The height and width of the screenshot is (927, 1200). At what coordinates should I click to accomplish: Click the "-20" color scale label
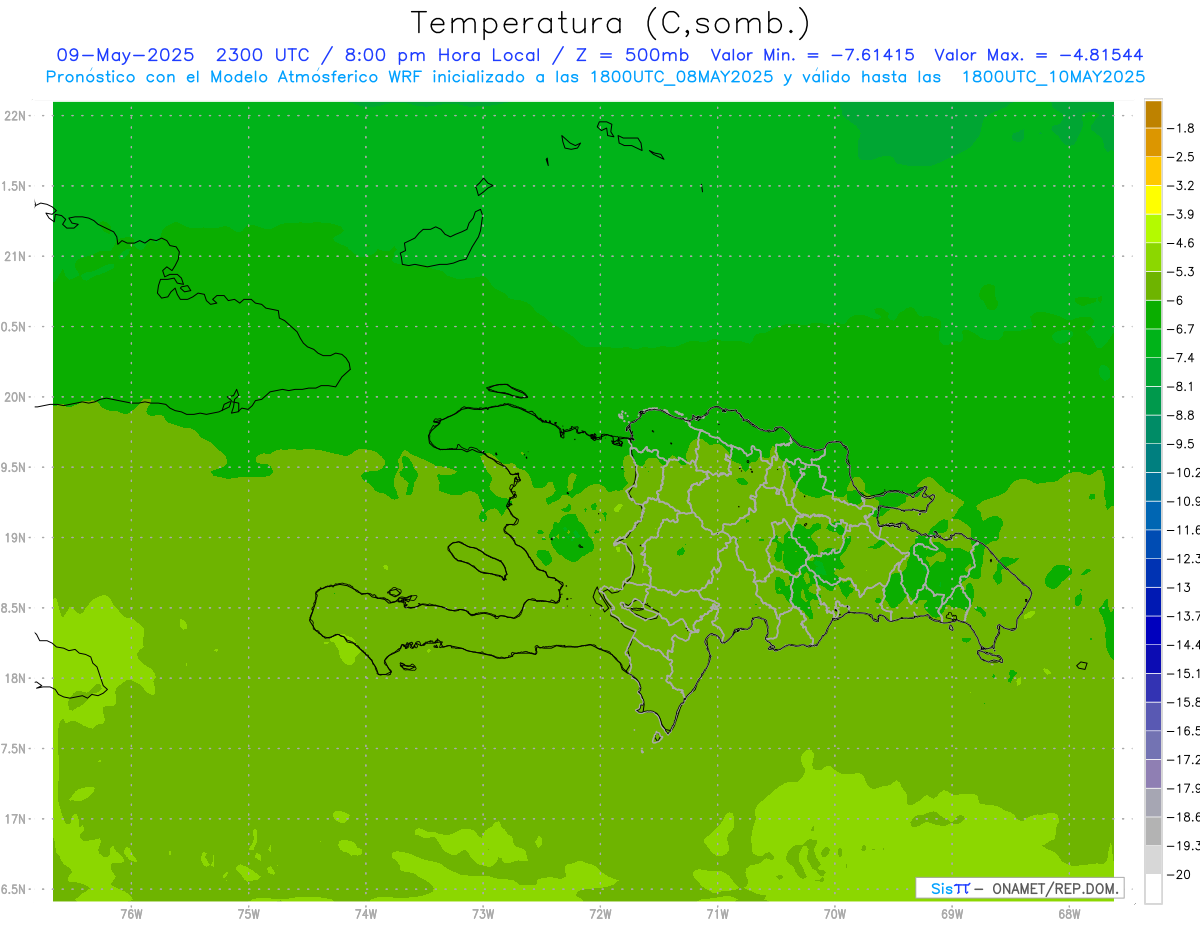(x=1180, y=874)
